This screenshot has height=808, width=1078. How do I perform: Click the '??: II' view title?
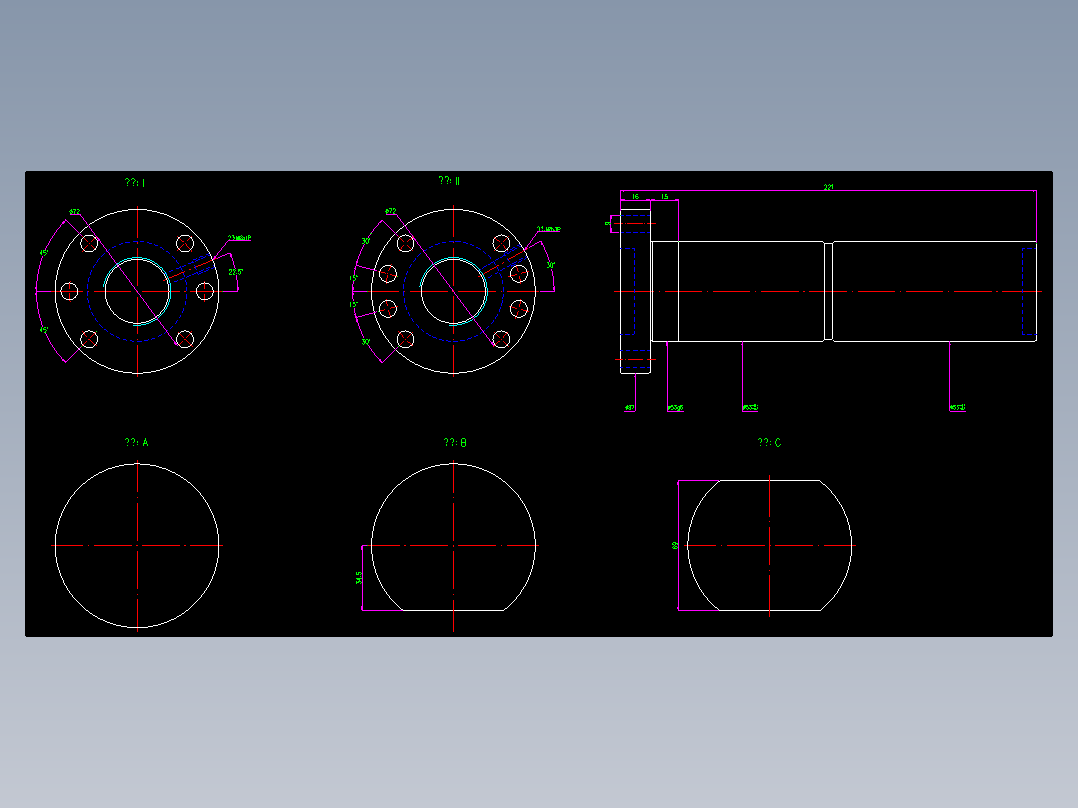coord(450,181)
